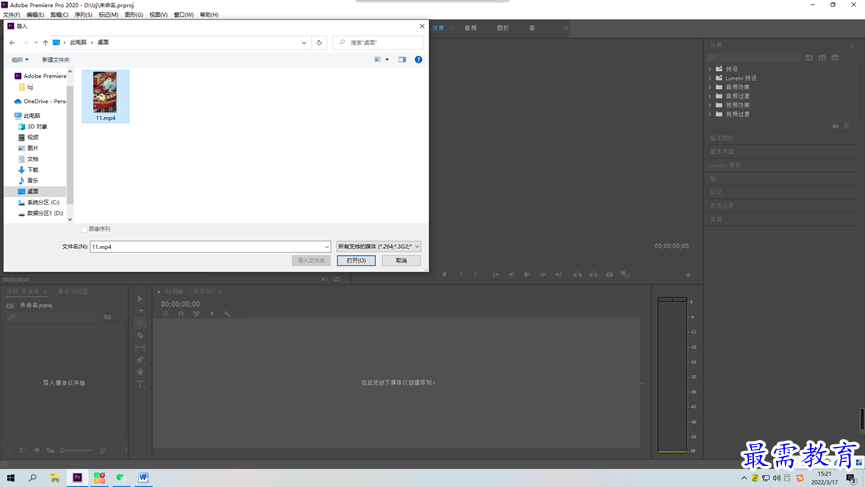Expand the Video Effects folder
The height and width of the screenshot is (487, 865).
(x=710, y=105)
